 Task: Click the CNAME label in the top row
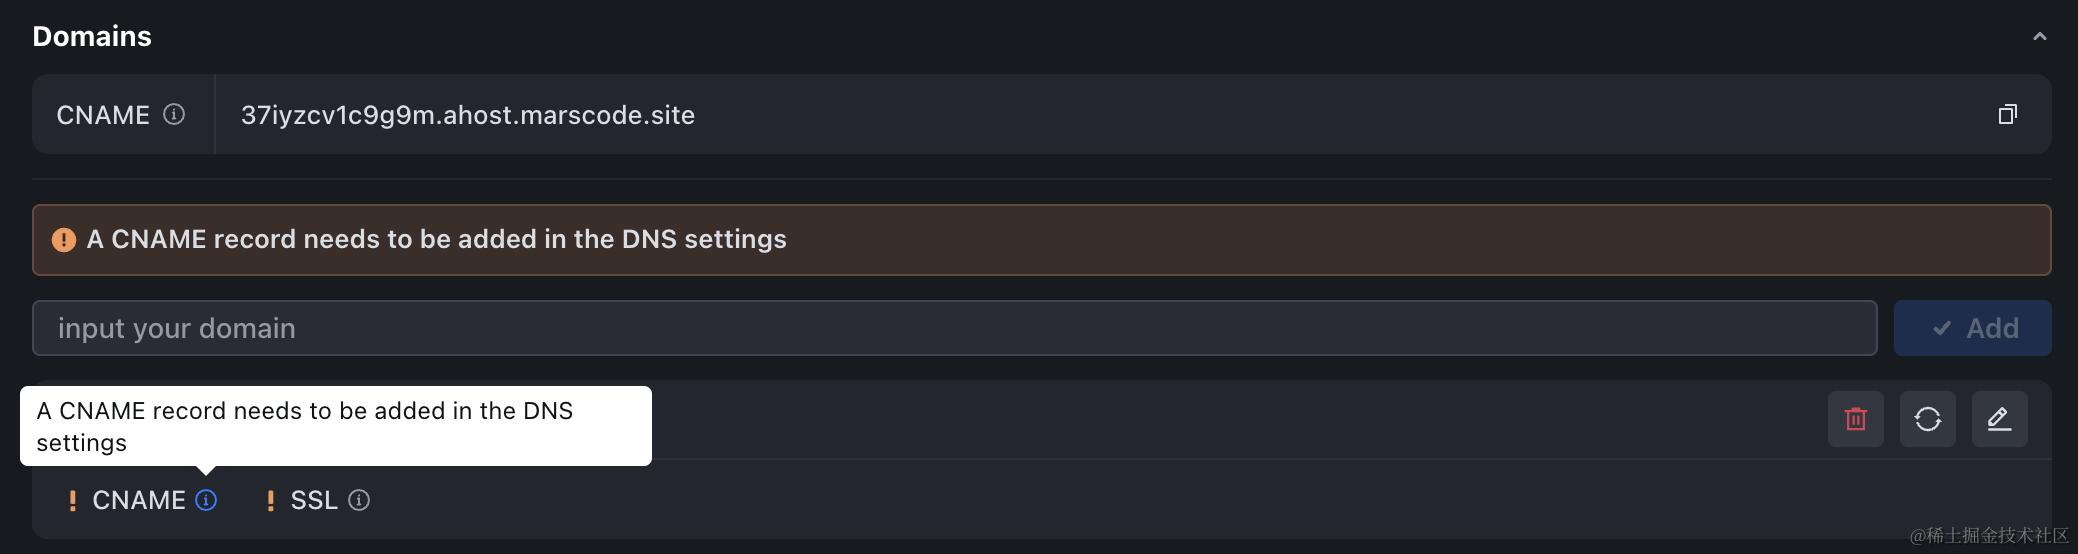(103, 115)
